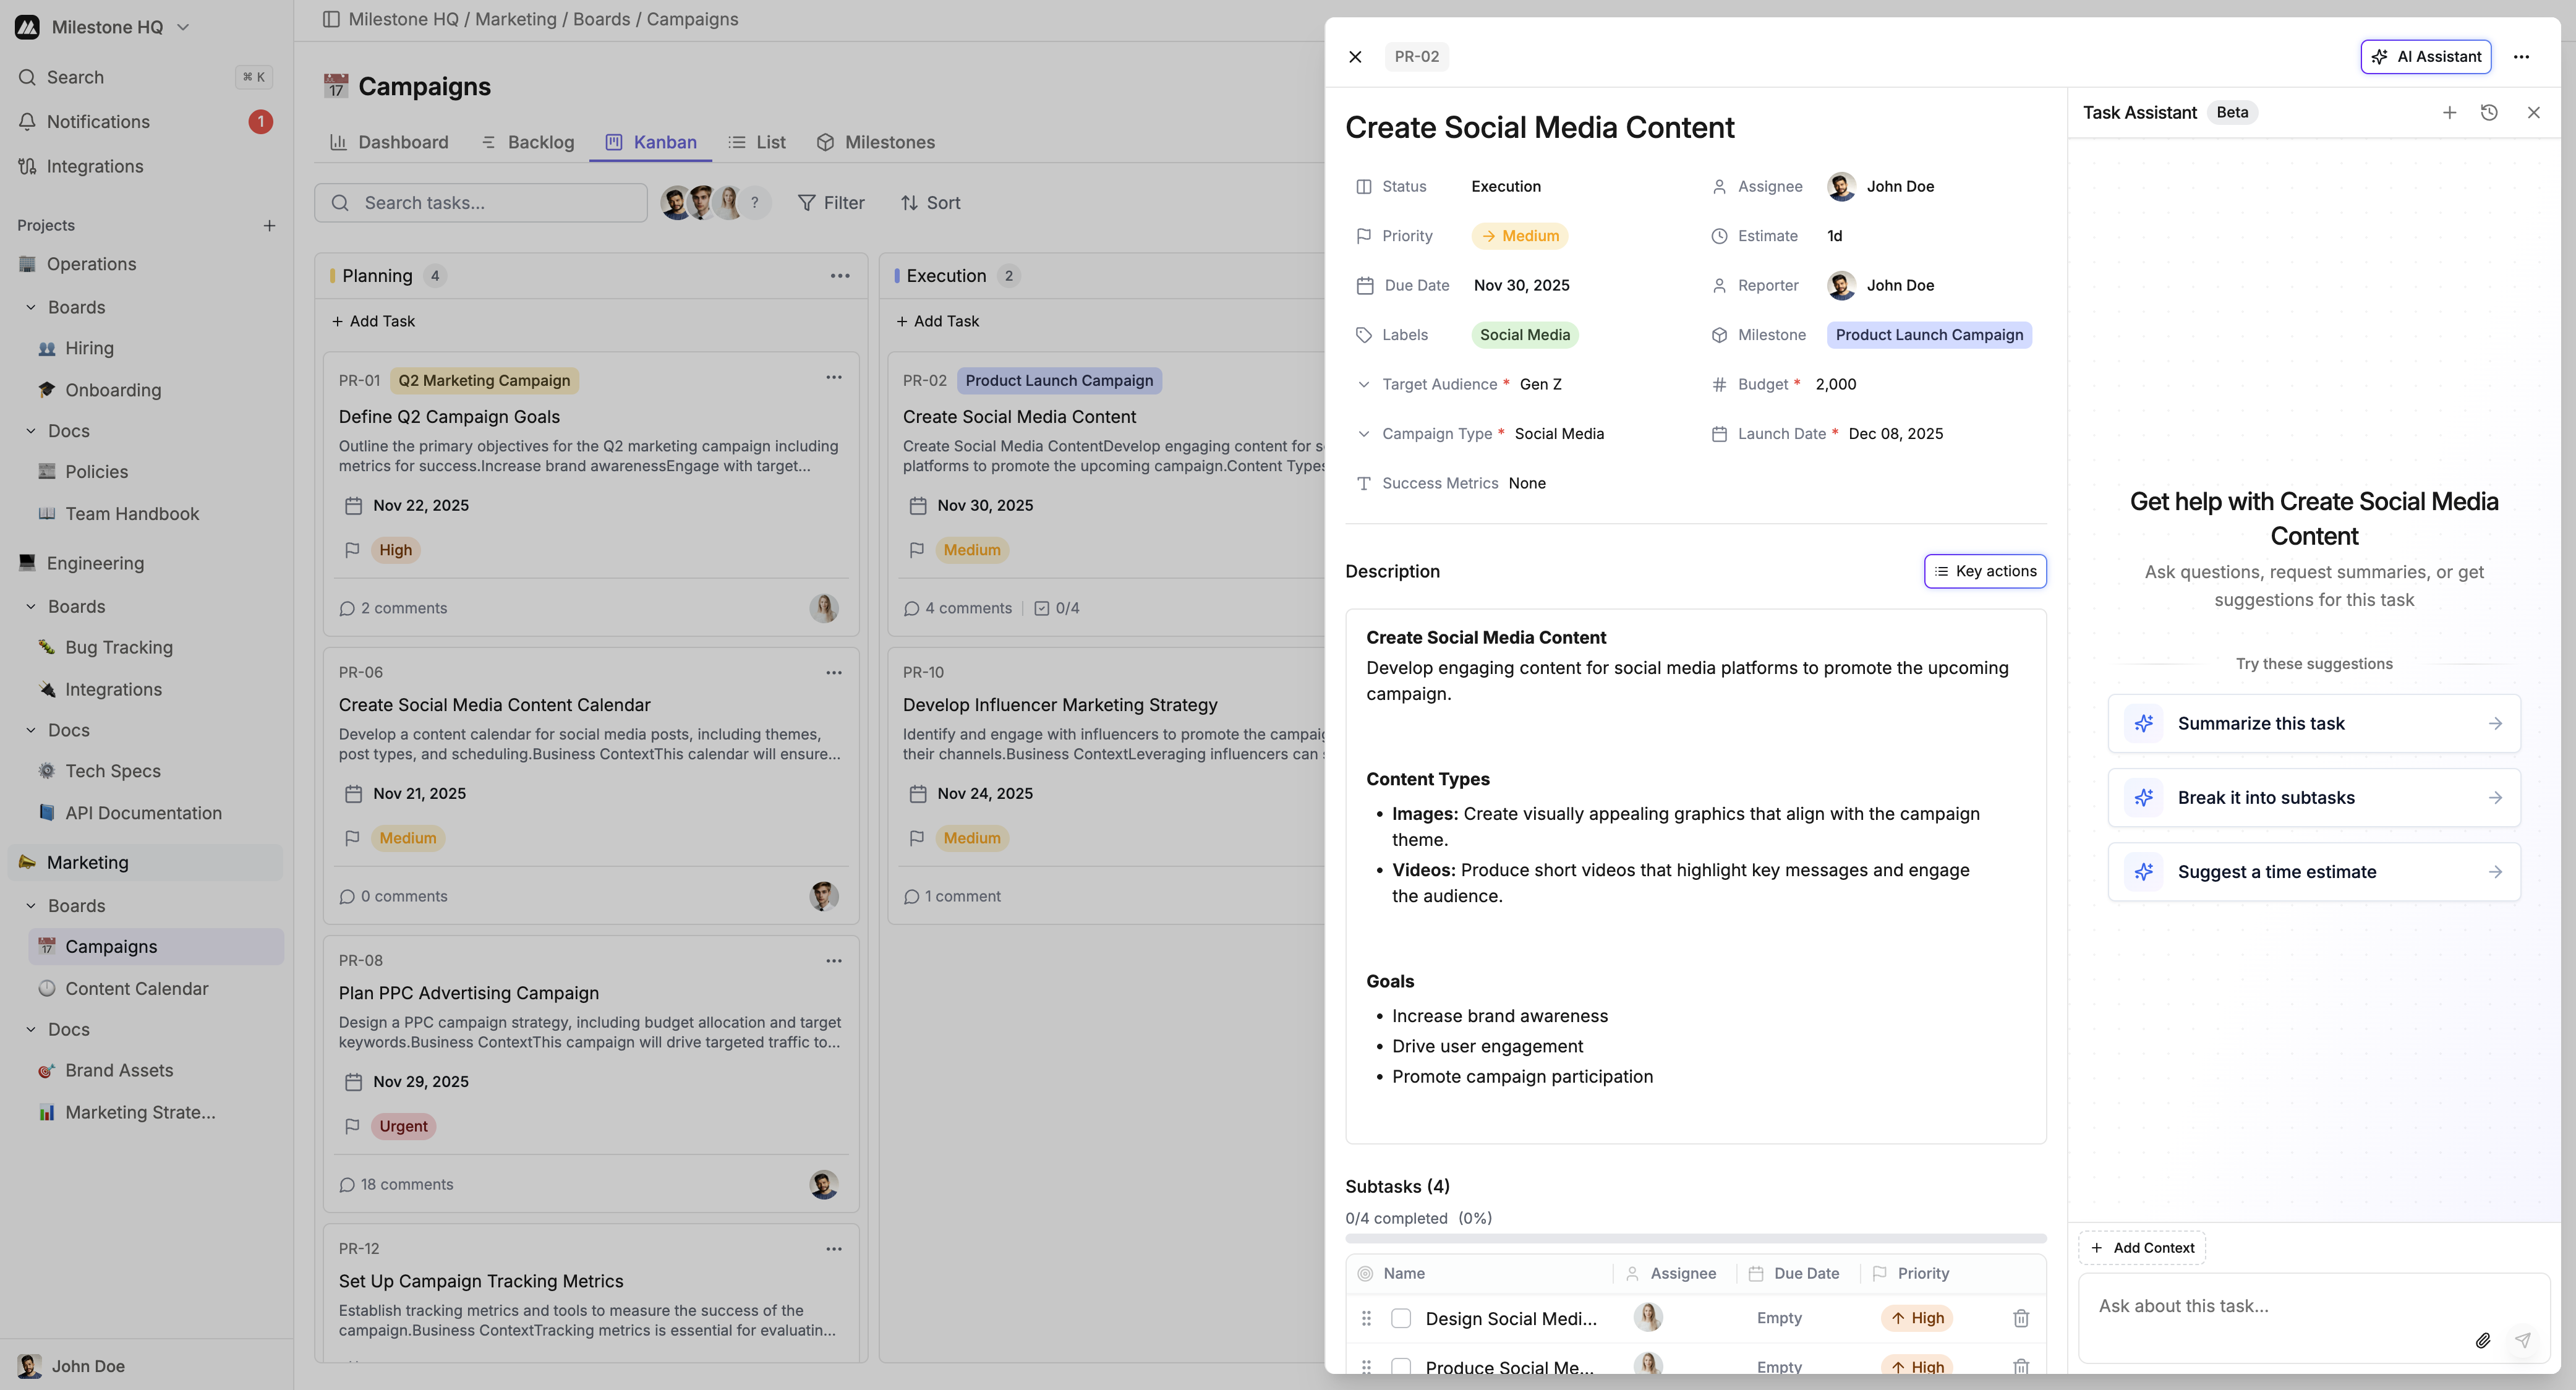This screenshot has width=2576, height=1390.
Task: Check the Design Social Media subtask checkbox
Action: point(1401,1318)
